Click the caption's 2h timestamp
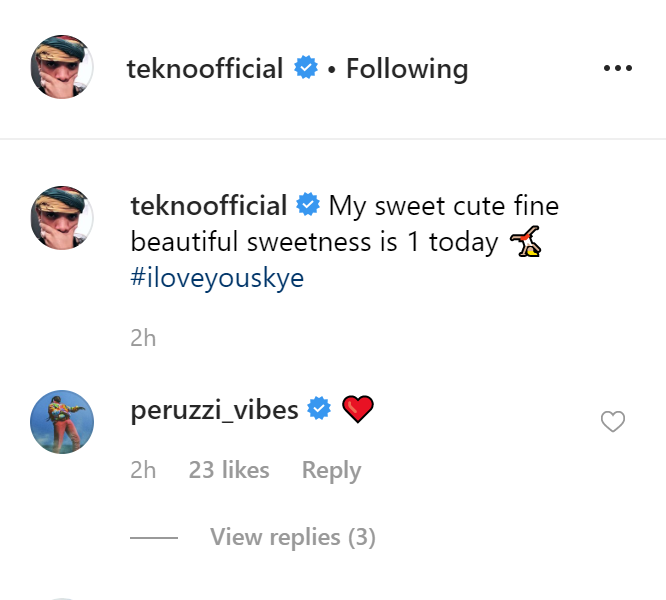 point(143,338)
